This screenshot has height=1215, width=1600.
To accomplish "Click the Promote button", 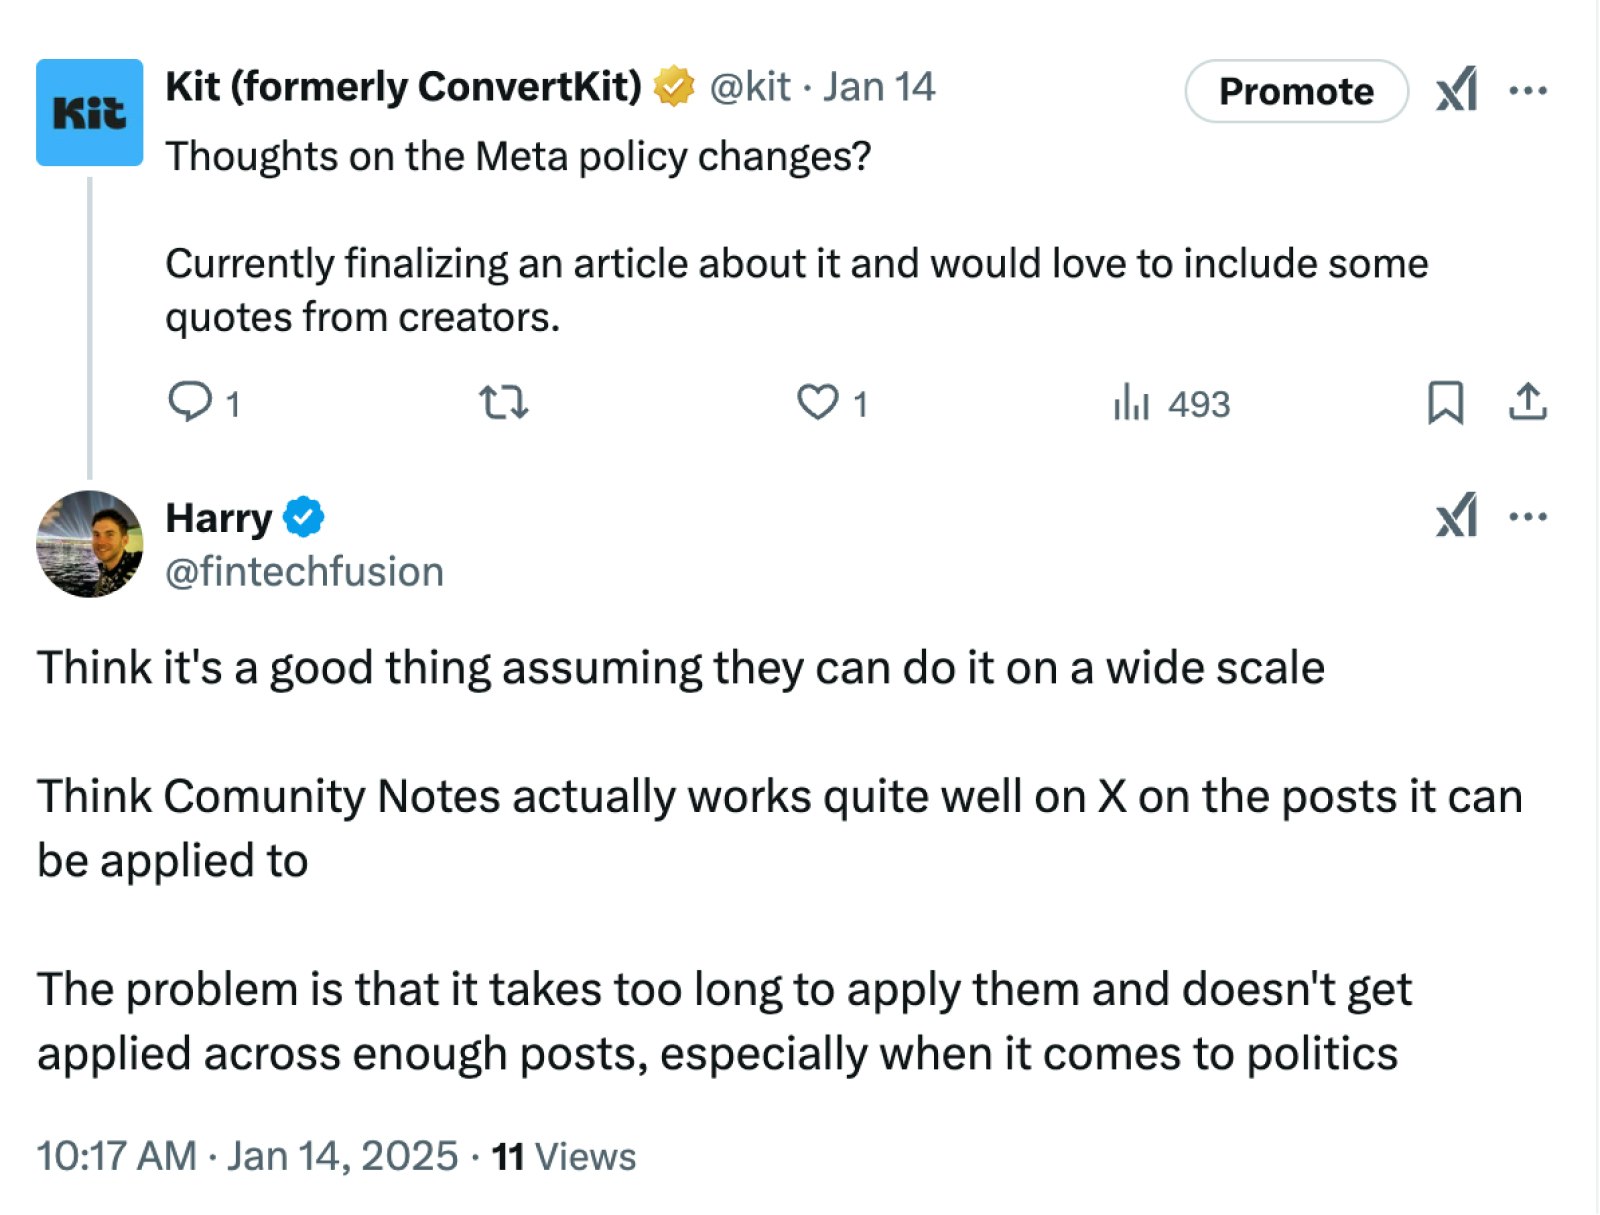I will 1296,91.
